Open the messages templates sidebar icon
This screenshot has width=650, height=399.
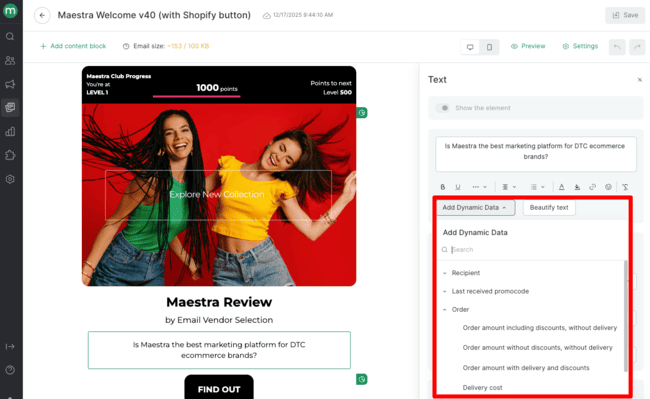click(10, 108)
